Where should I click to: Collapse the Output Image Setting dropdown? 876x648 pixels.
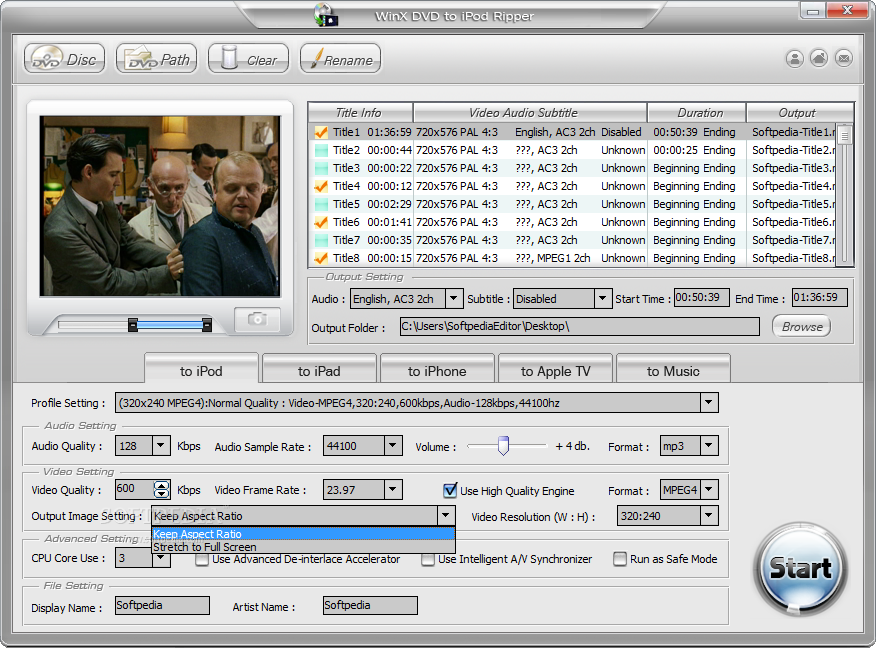[446, 516]
